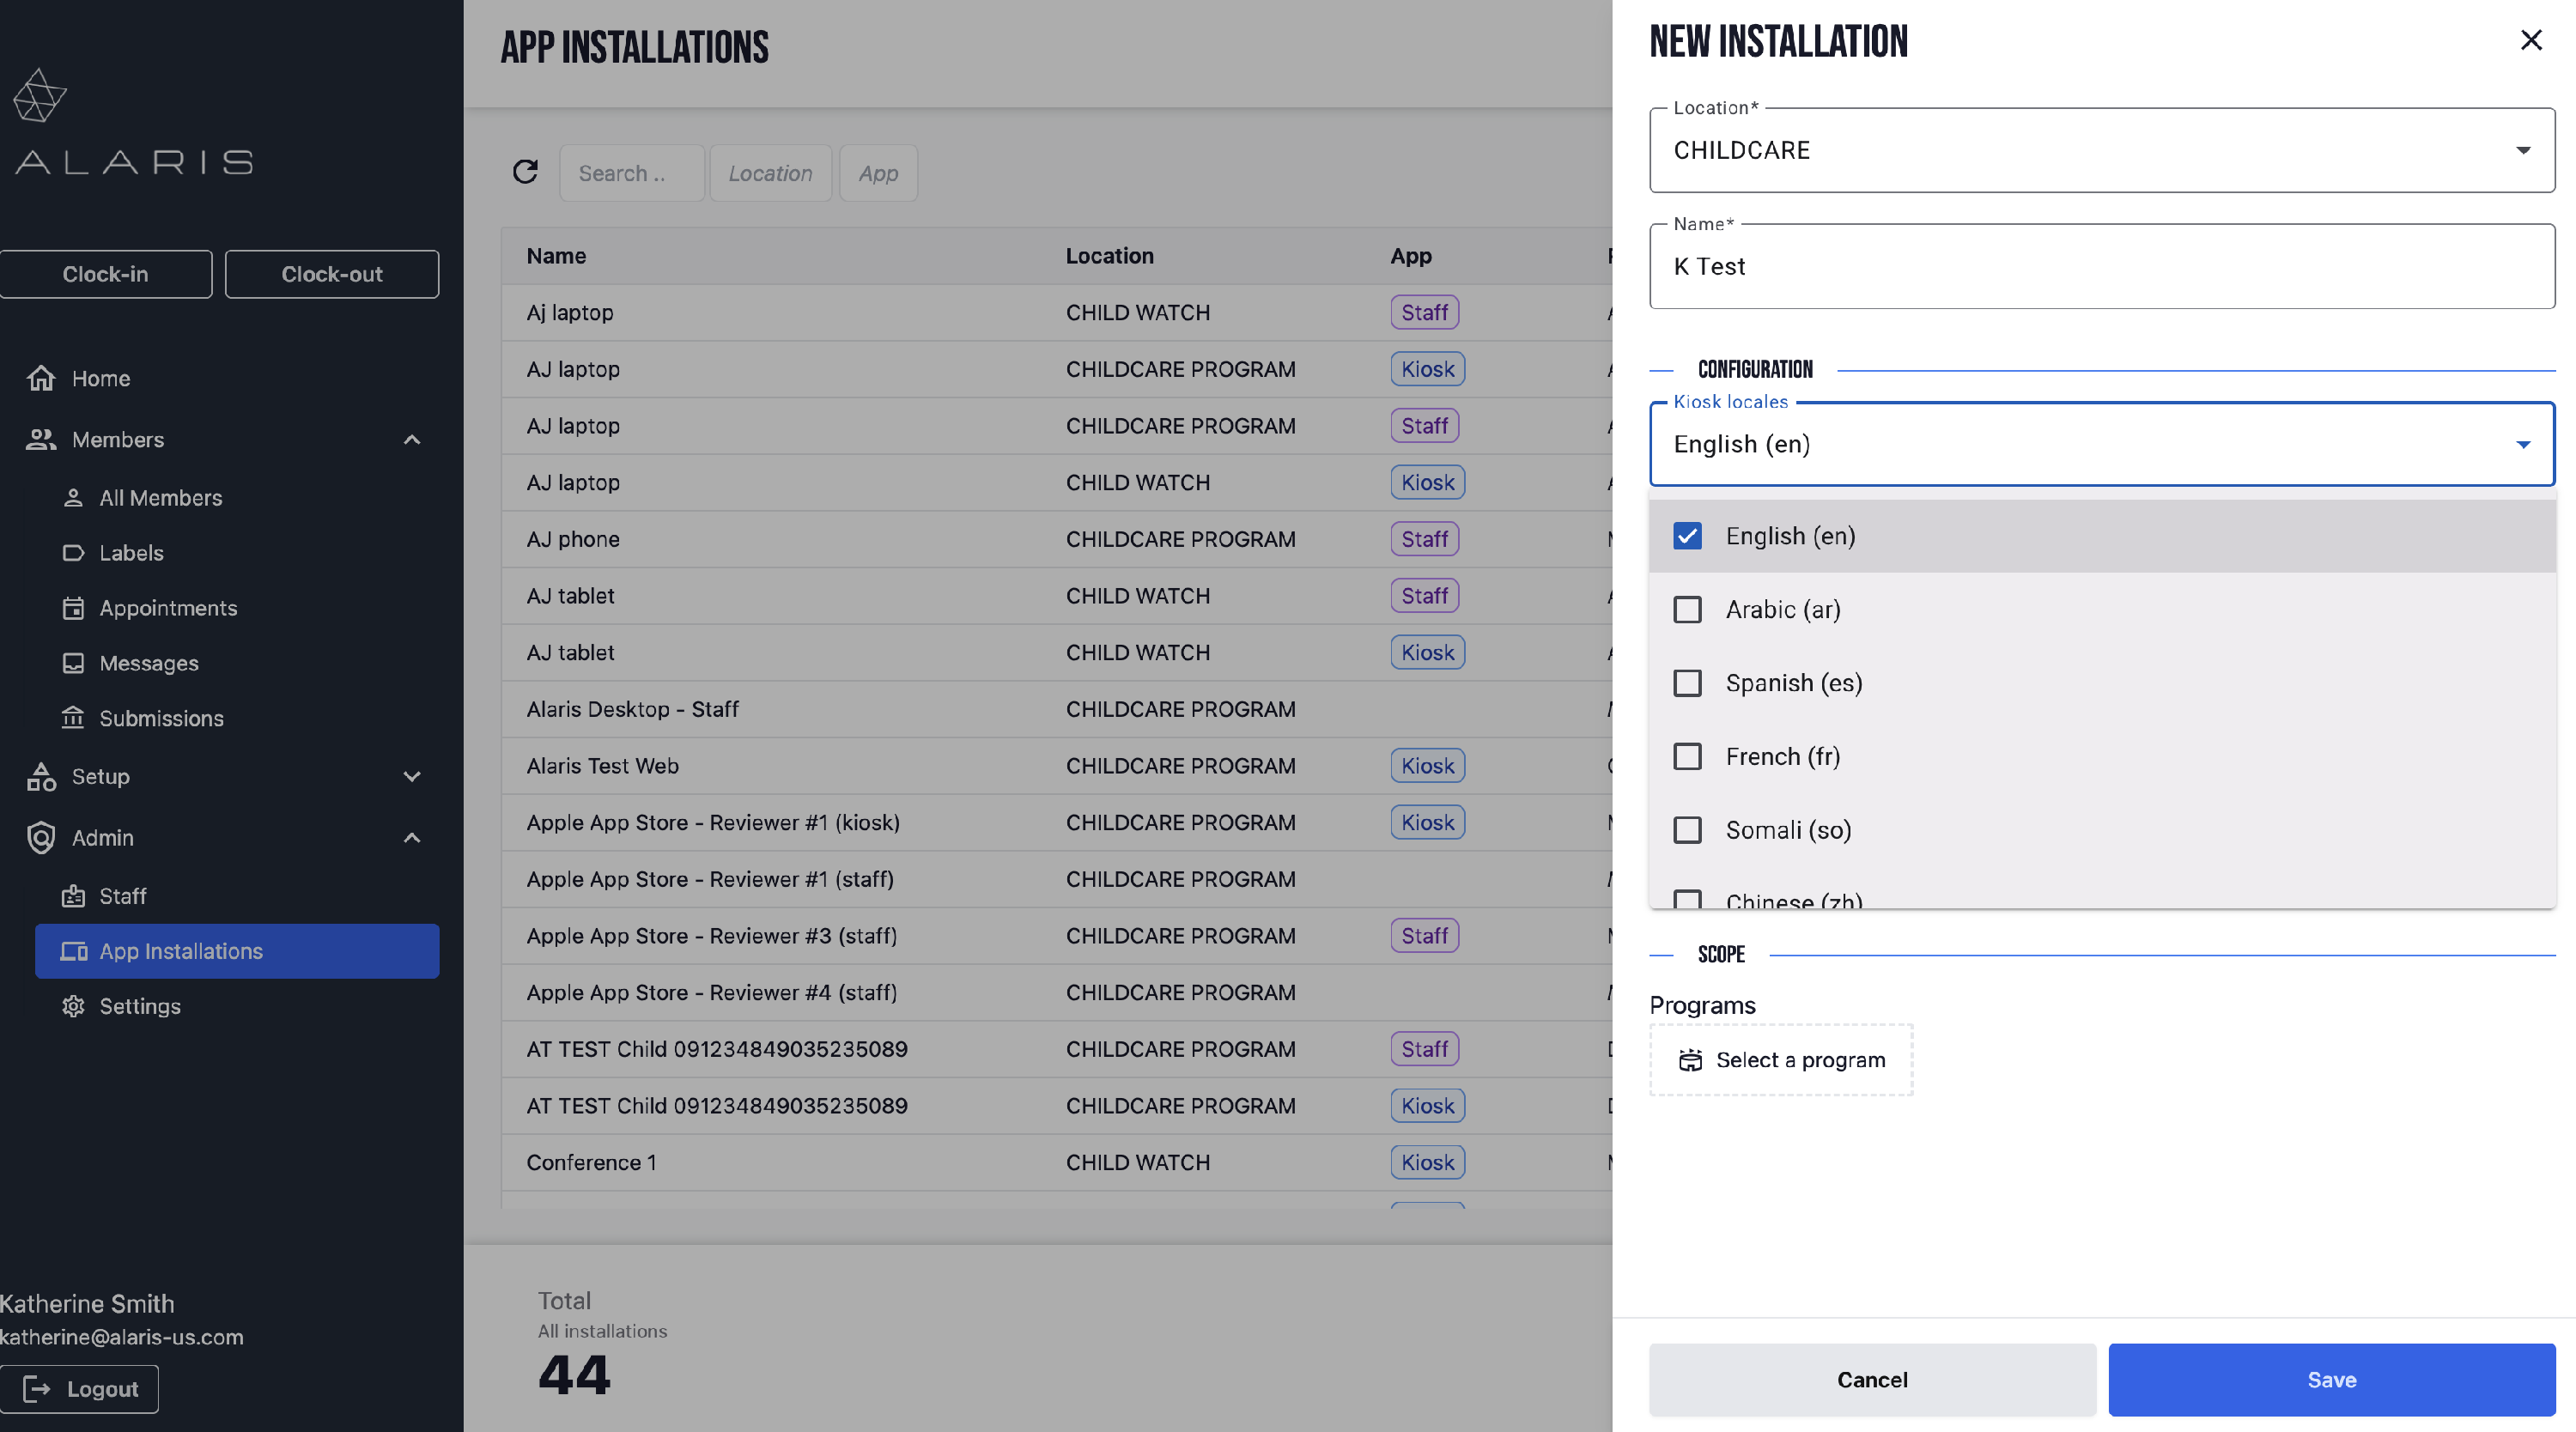
Task: Click the Home house icon
Action: click(x=41, y=378)
